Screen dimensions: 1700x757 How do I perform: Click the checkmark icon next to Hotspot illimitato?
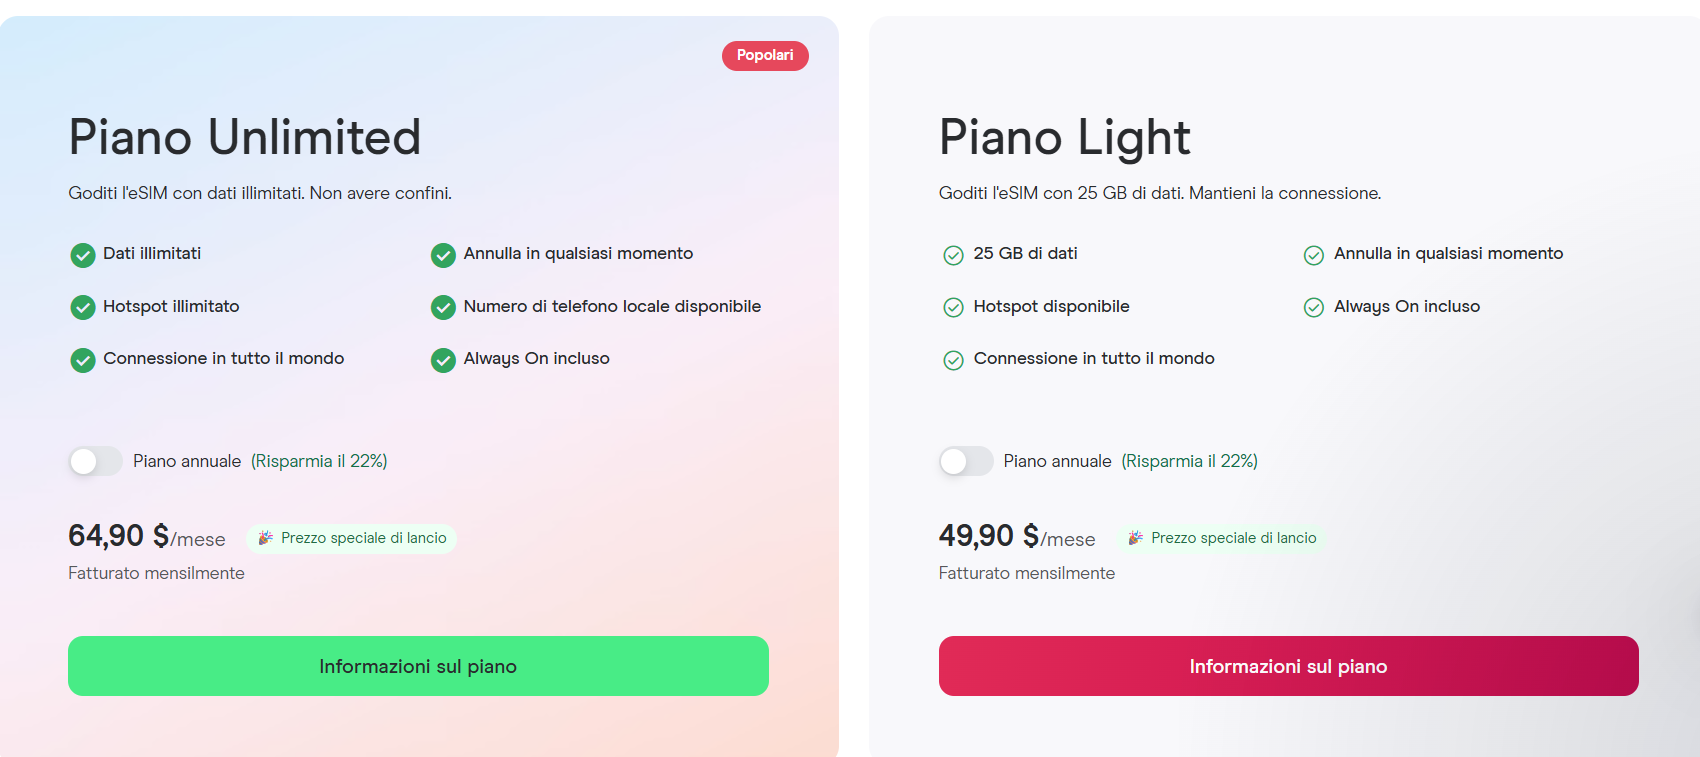pyautogui.click(x=83, y=307)
